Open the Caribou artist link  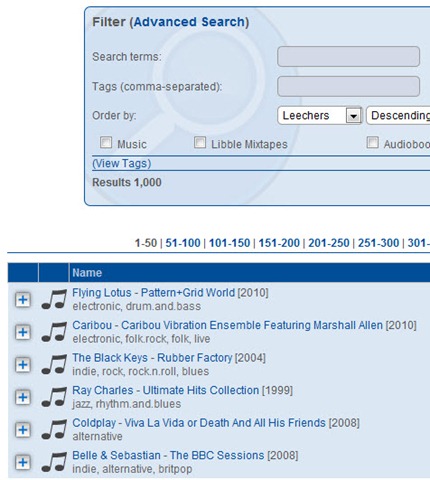click(92, 325)
